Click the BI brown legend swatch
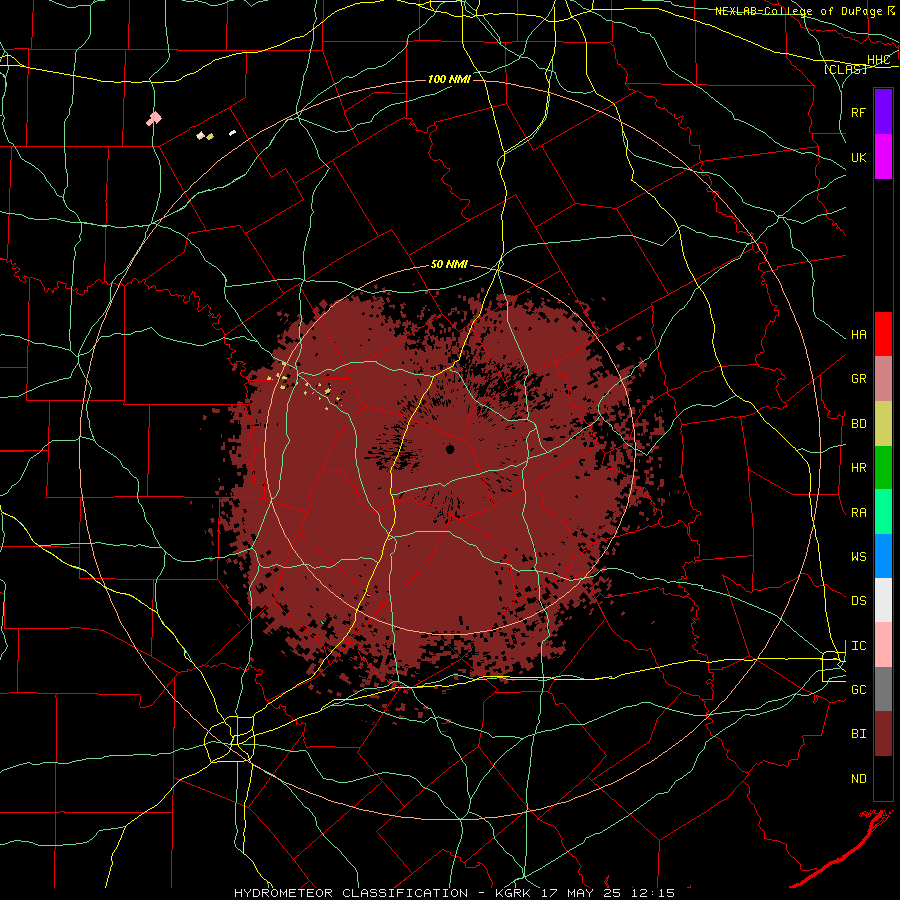Screen dimensions: 900x900 click(883, 734)
